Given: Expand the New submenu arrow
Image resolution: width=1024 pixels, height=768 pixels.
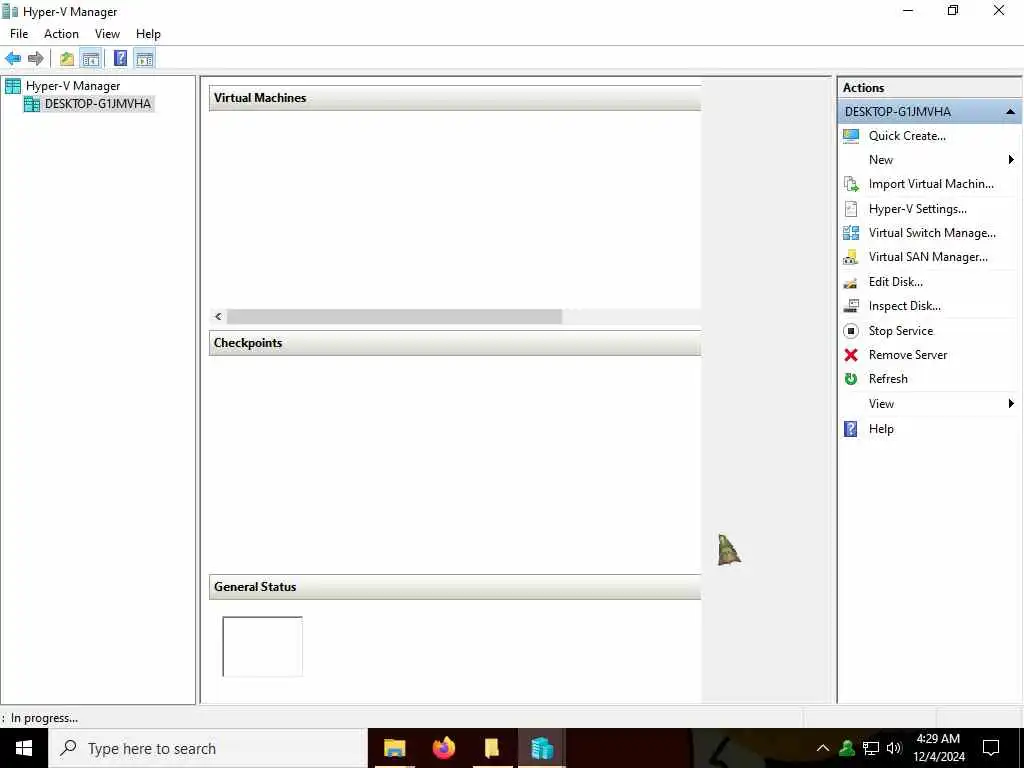Looking at the screenshot, I should pyautogui.click(x=1011, y=160).
